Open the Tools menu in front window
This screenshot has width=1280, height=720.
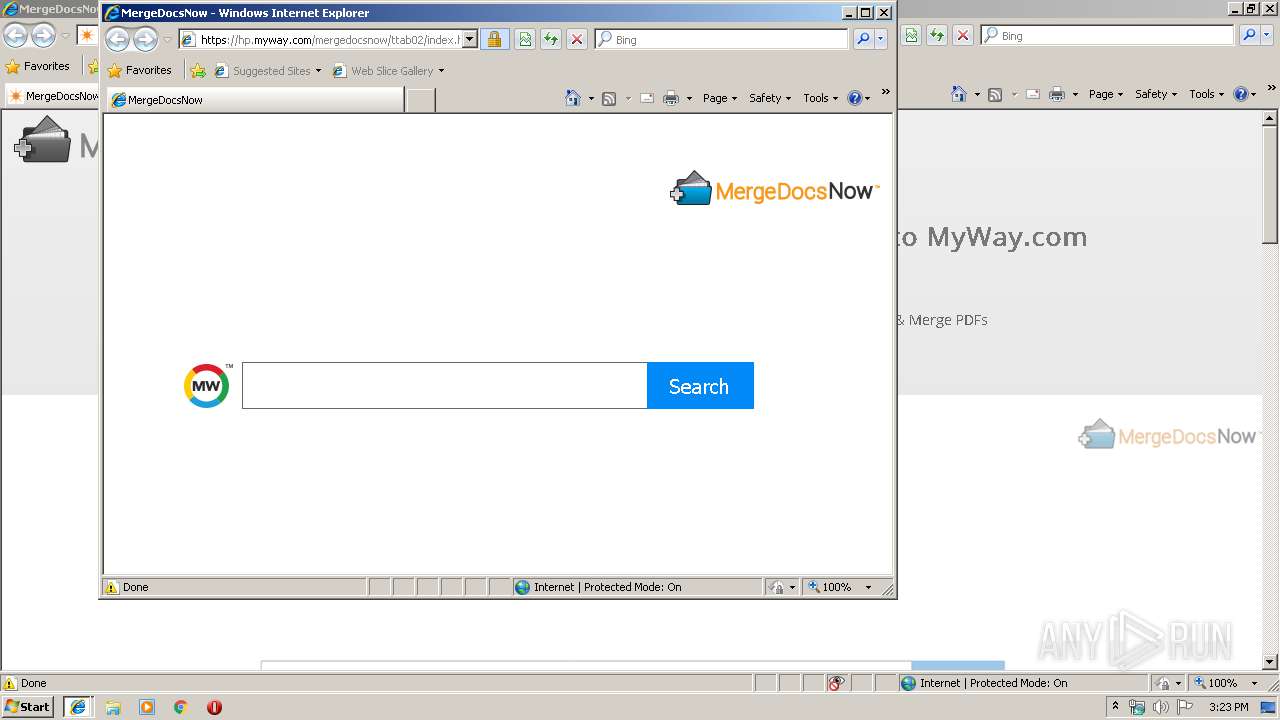pos(820,97)
